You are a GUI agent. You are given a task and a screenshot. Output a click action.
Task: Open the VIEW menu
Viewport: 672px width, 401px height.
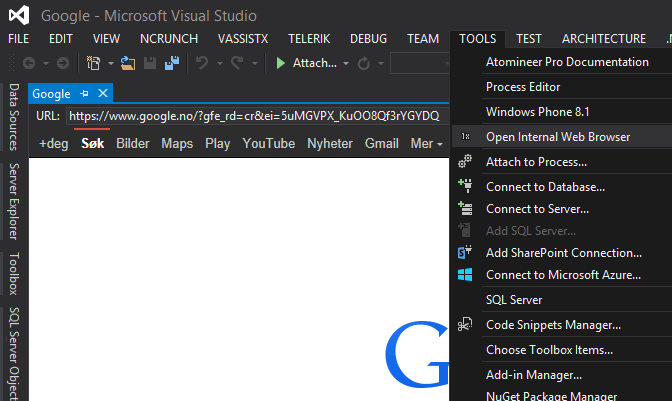pyautogui.click(x=106, y=39)
